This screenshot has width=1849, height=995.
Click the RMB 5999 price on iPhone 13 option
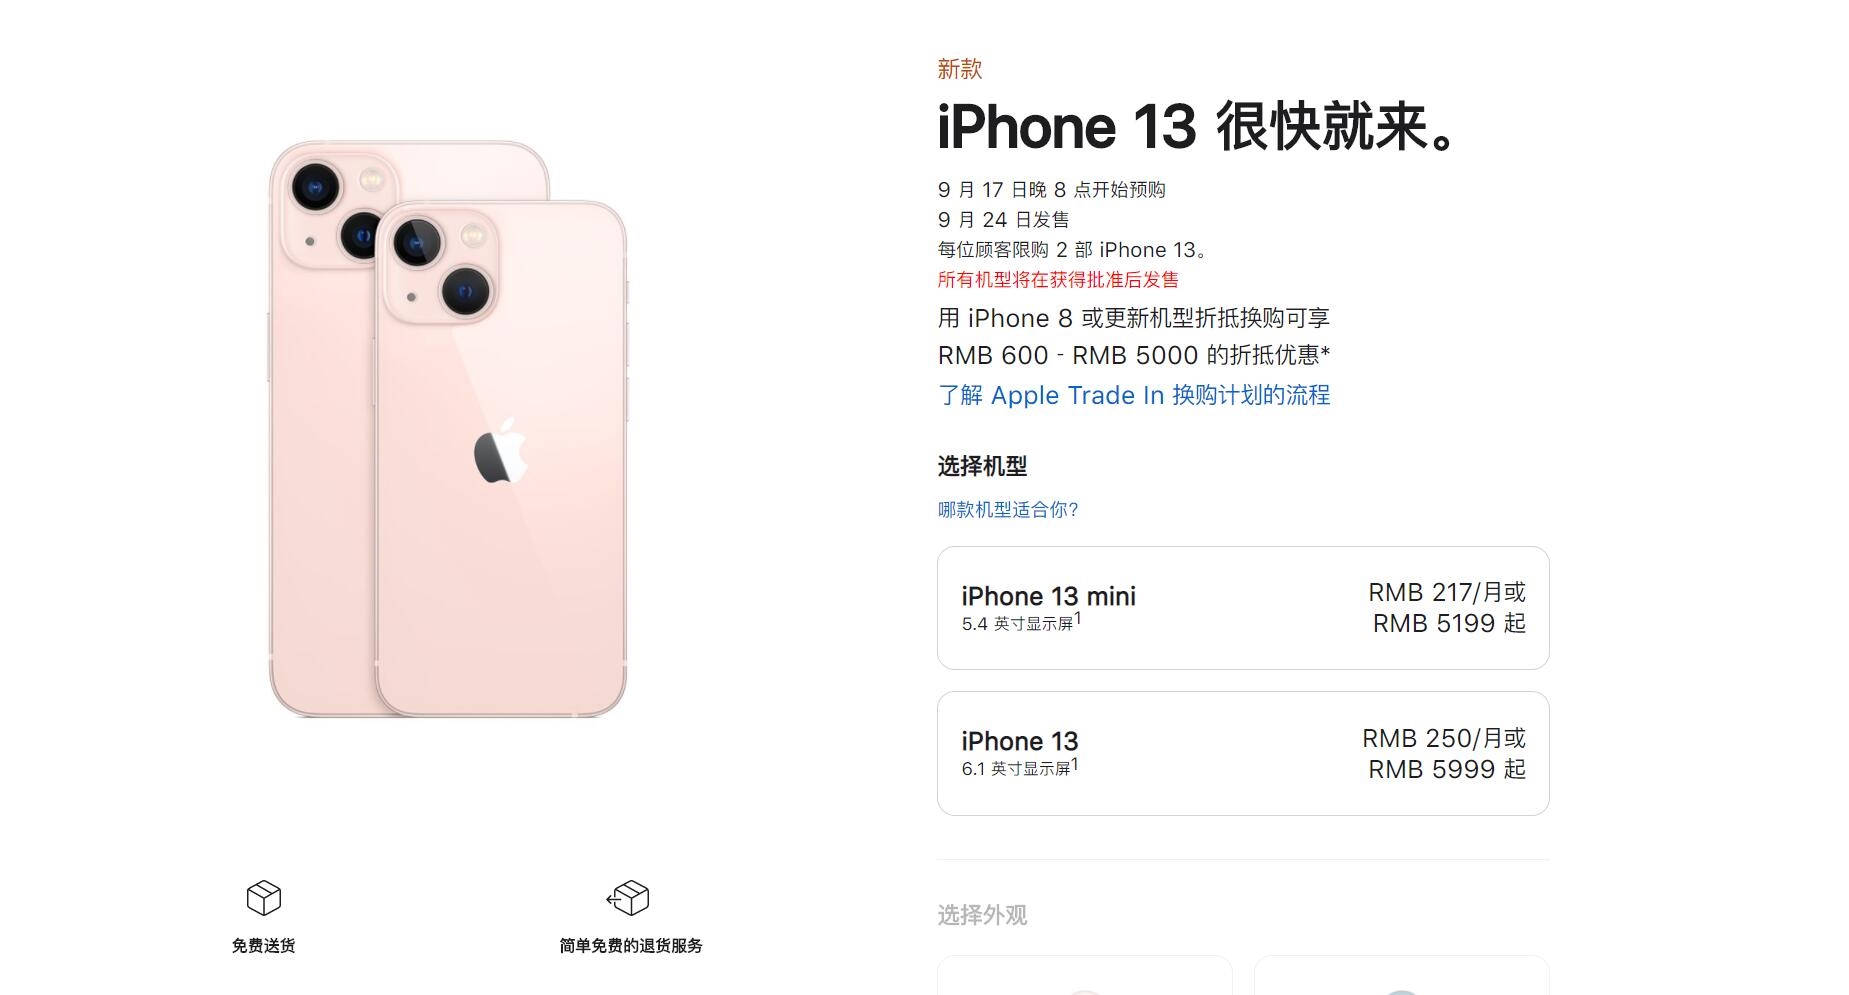1447,769
